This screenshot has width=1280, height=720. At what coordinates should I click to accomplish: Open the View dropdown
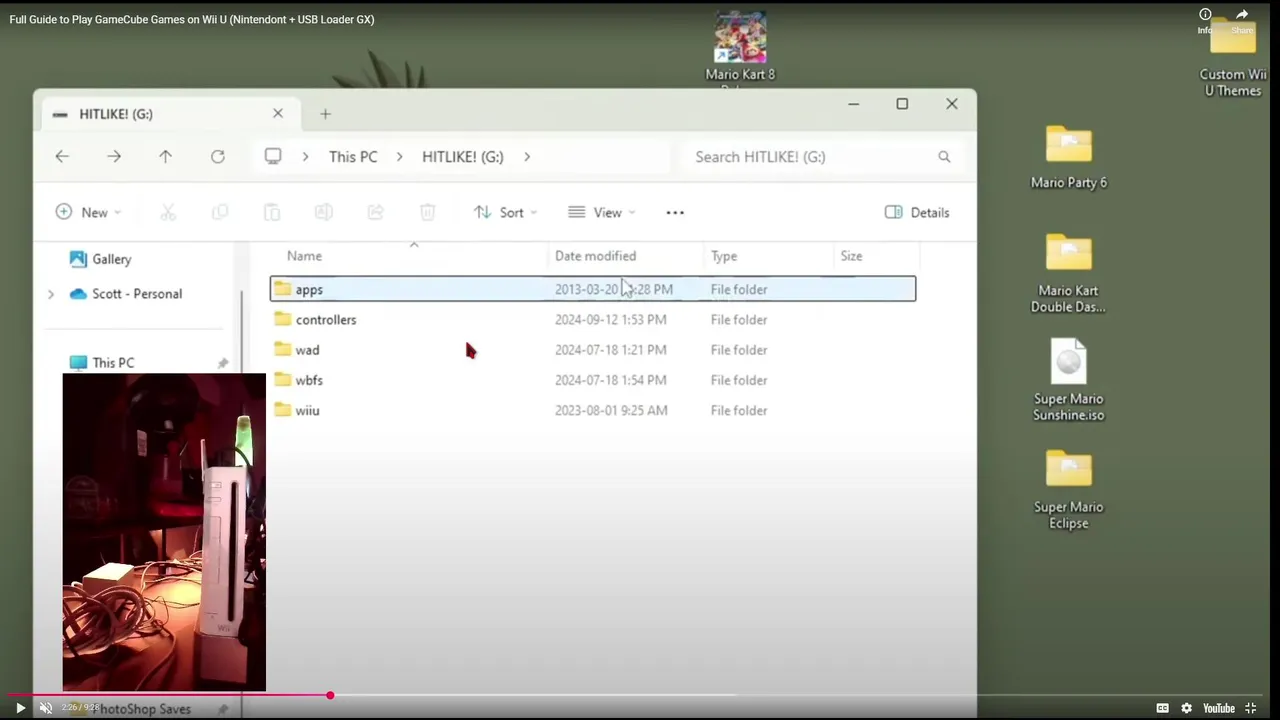pos(602,212)
